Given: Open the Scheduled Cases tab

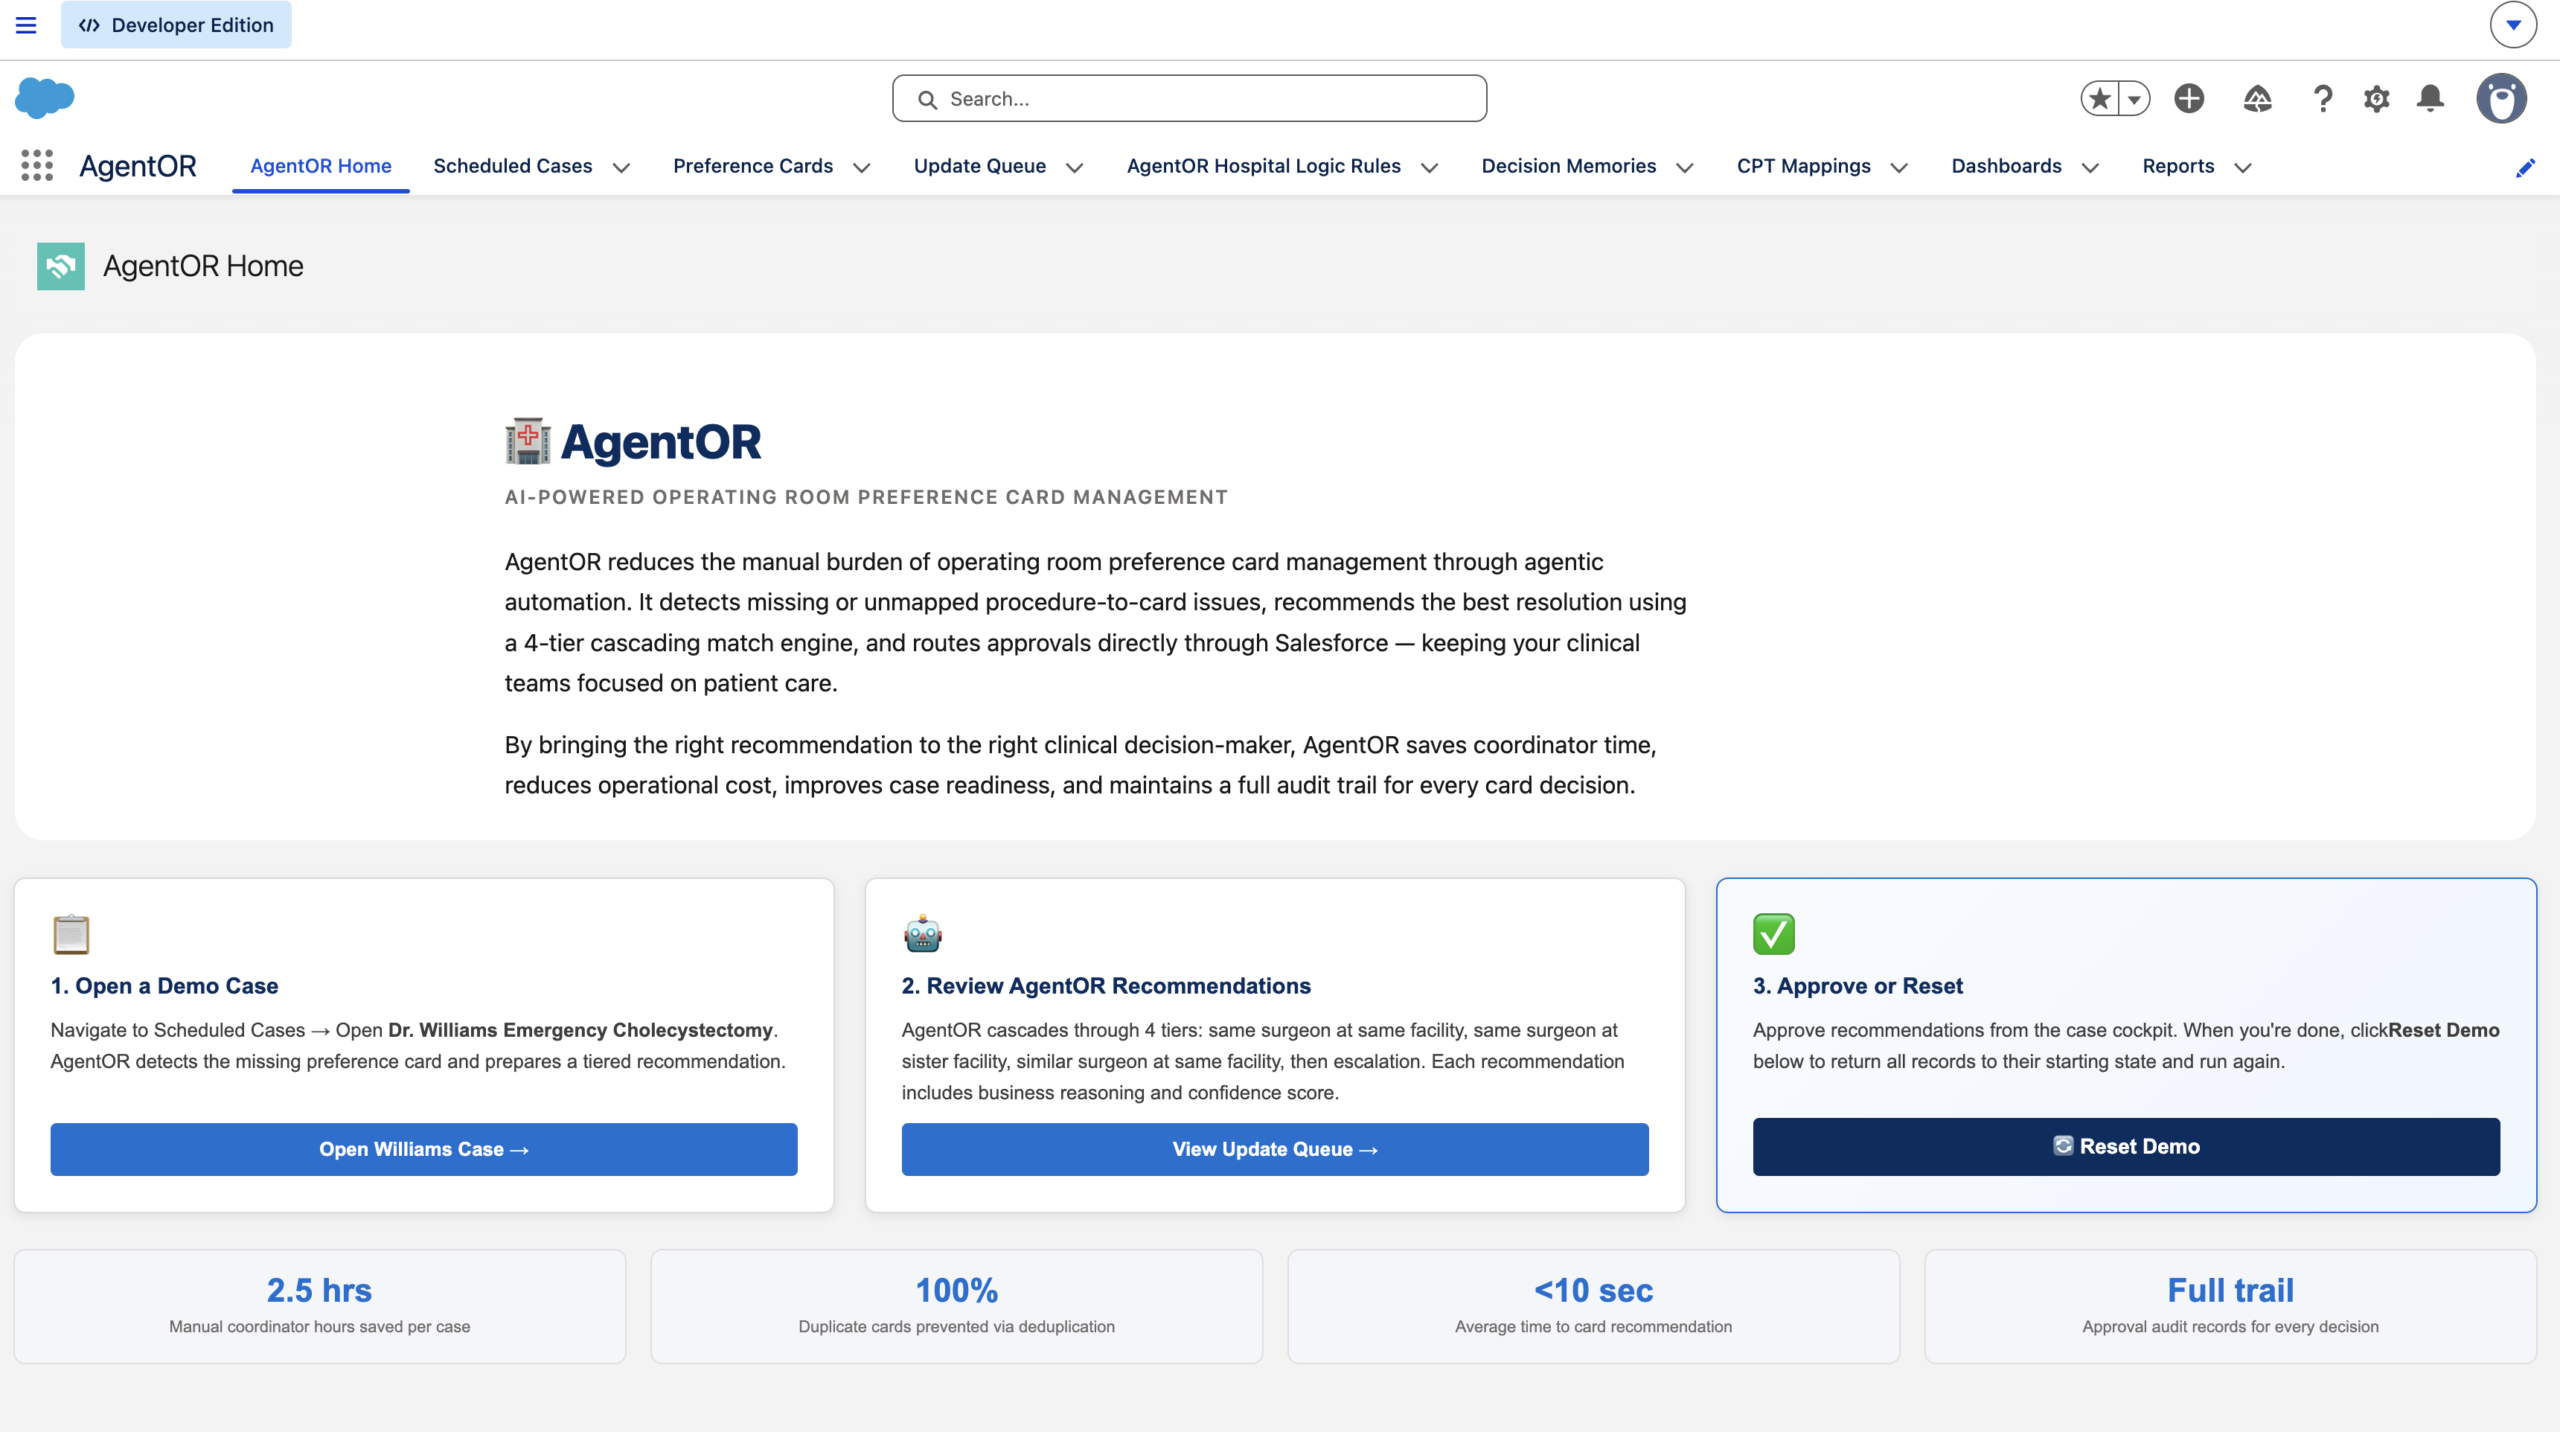Looking at the screenshot, I should tap(513, 166).
